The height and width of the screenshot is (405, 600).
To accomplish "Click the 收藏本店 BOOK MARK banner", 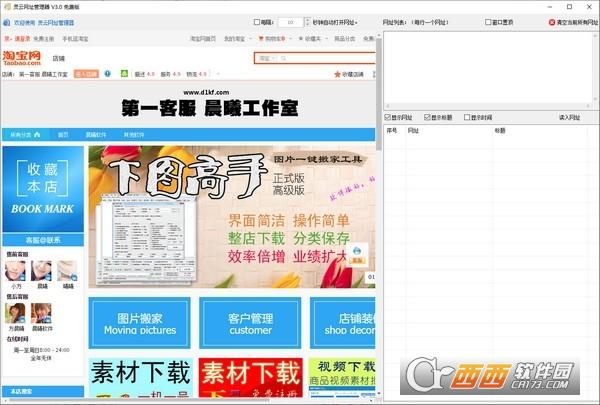I will 43,189.
